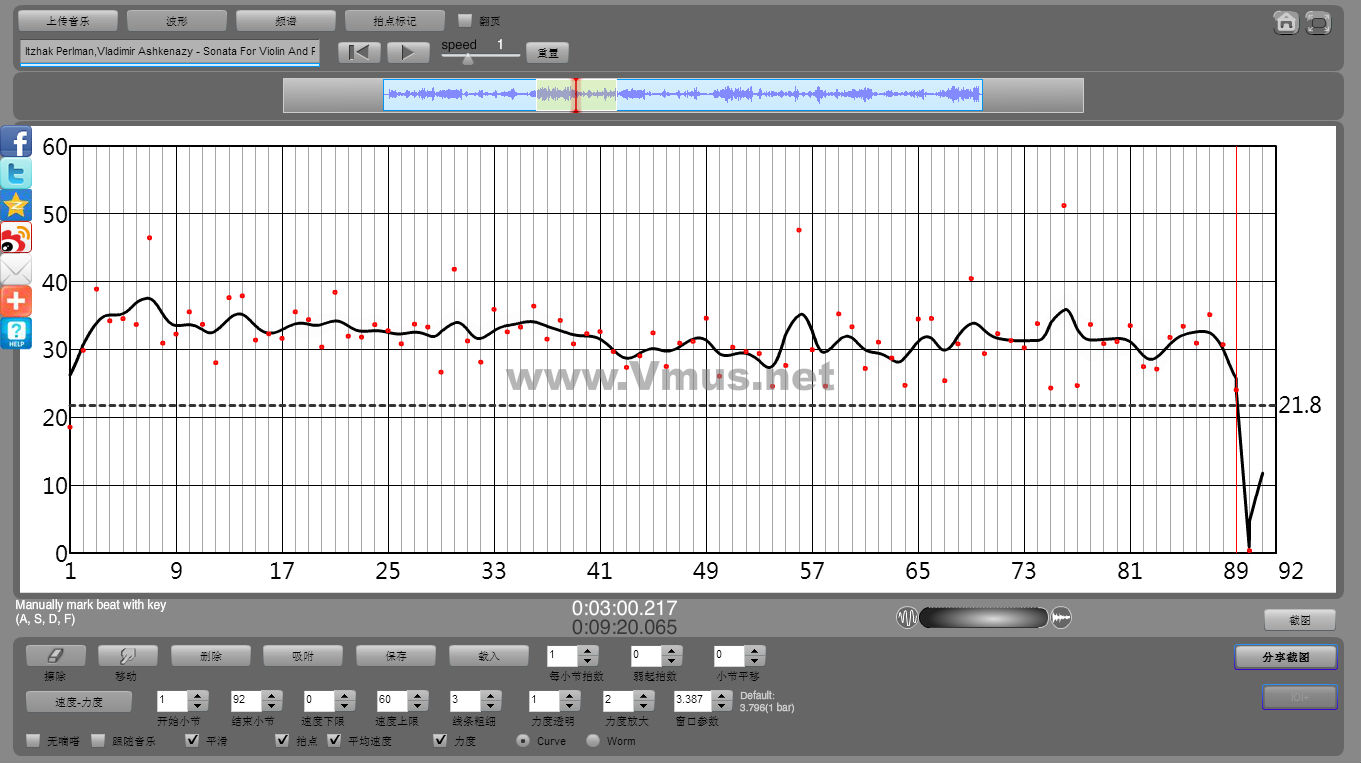The height and width of the screenshot is (763, 1361).
Task: Select the move (移动) tool
Action: (127, 656)
